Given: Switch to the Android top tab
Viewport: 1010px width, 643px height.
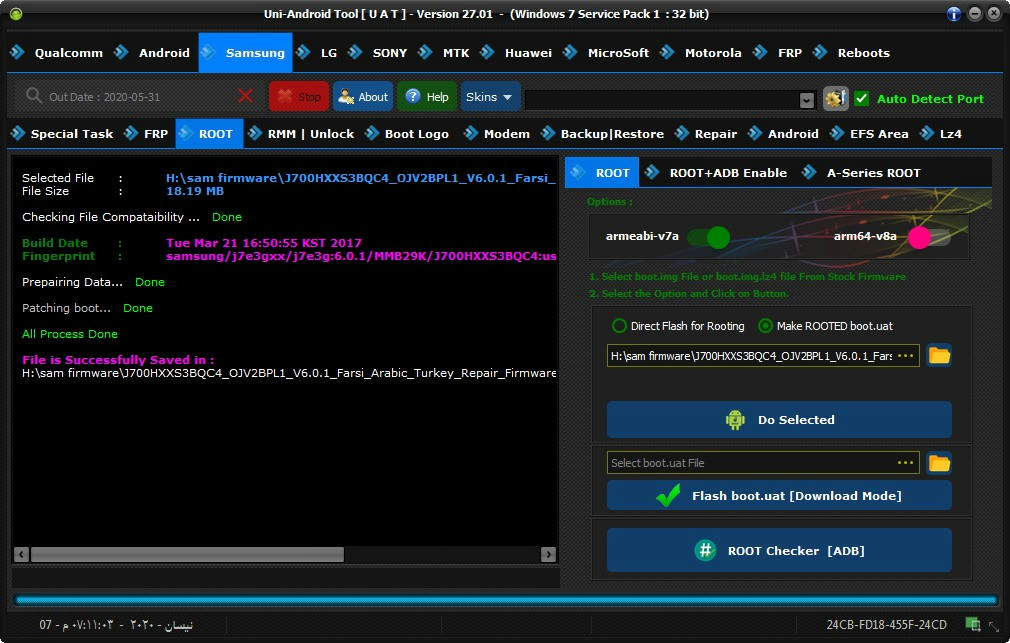Looking at the screenshot, I should 152,53.
